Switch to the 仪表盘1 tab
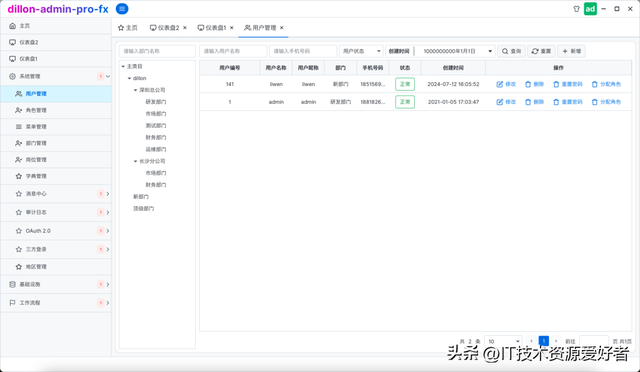 [x=212, y=28]
